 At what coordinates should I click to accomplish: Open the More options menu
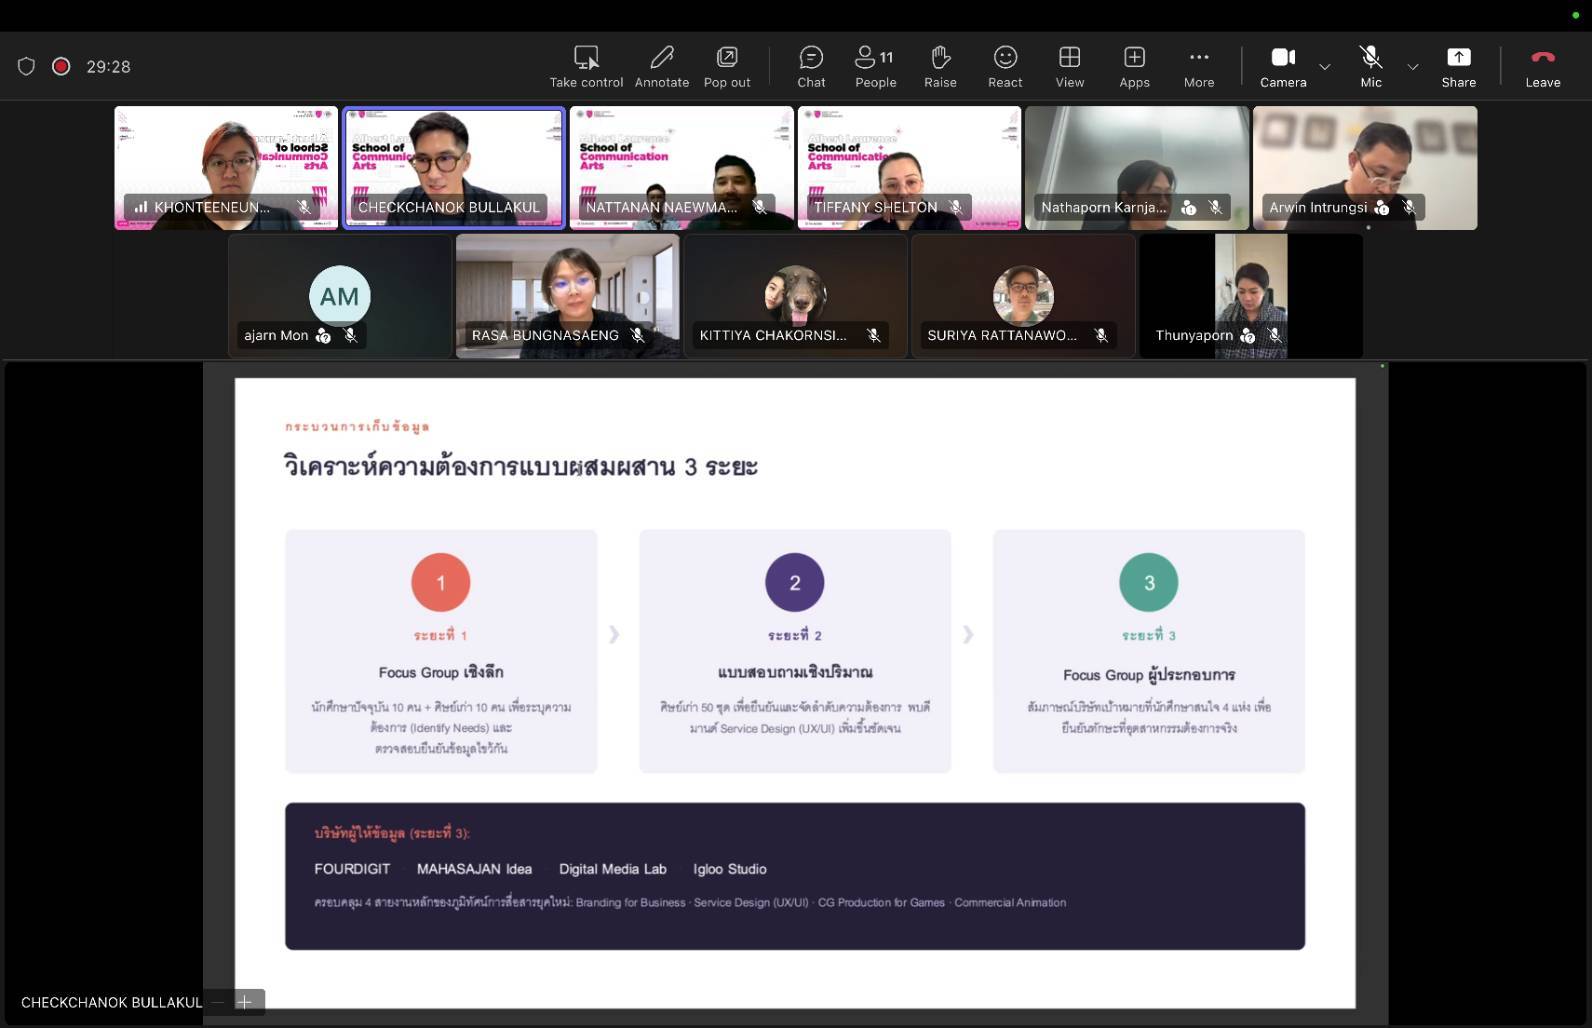pos(1199,66)
